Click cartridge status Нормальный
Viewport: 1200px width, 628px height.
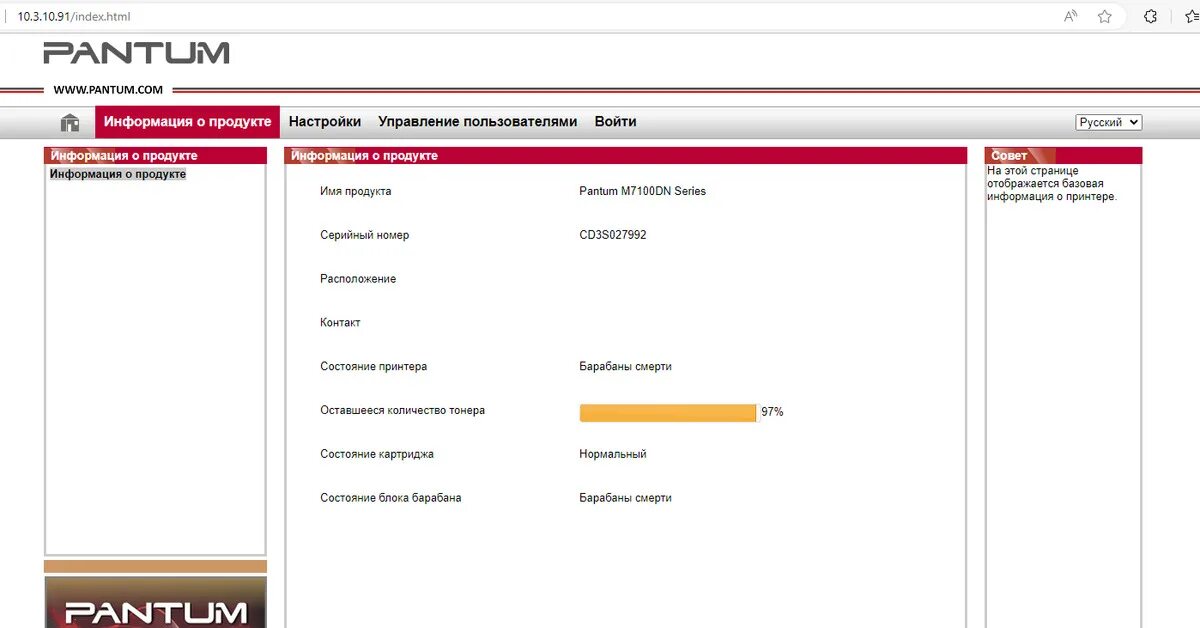pyautogui.click(x=613, y=454)
